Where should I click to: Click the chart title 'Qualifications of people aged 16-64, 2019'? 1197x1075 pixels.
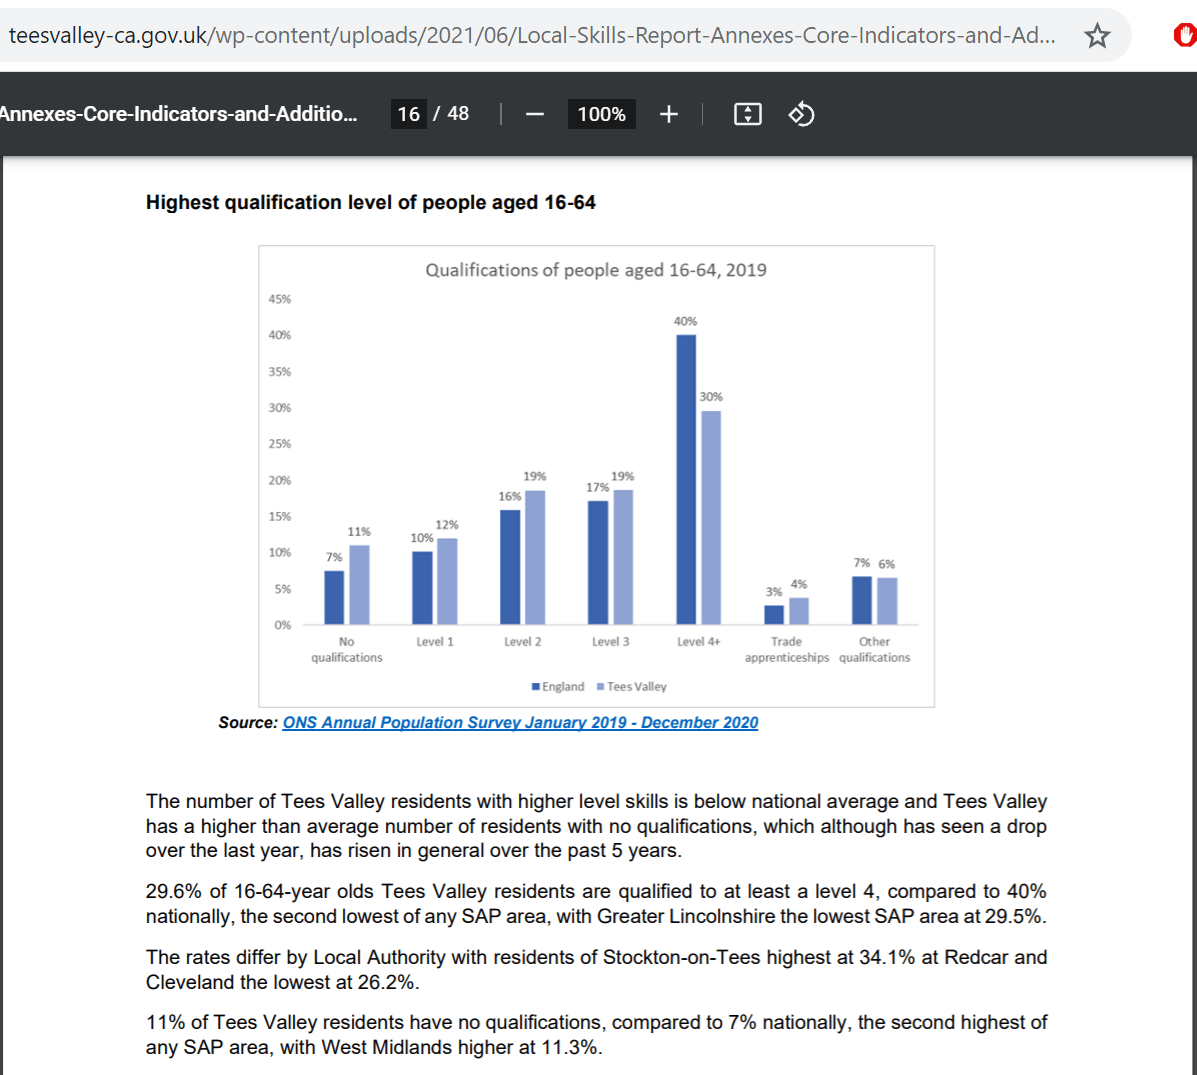click(x=596, y=270)
